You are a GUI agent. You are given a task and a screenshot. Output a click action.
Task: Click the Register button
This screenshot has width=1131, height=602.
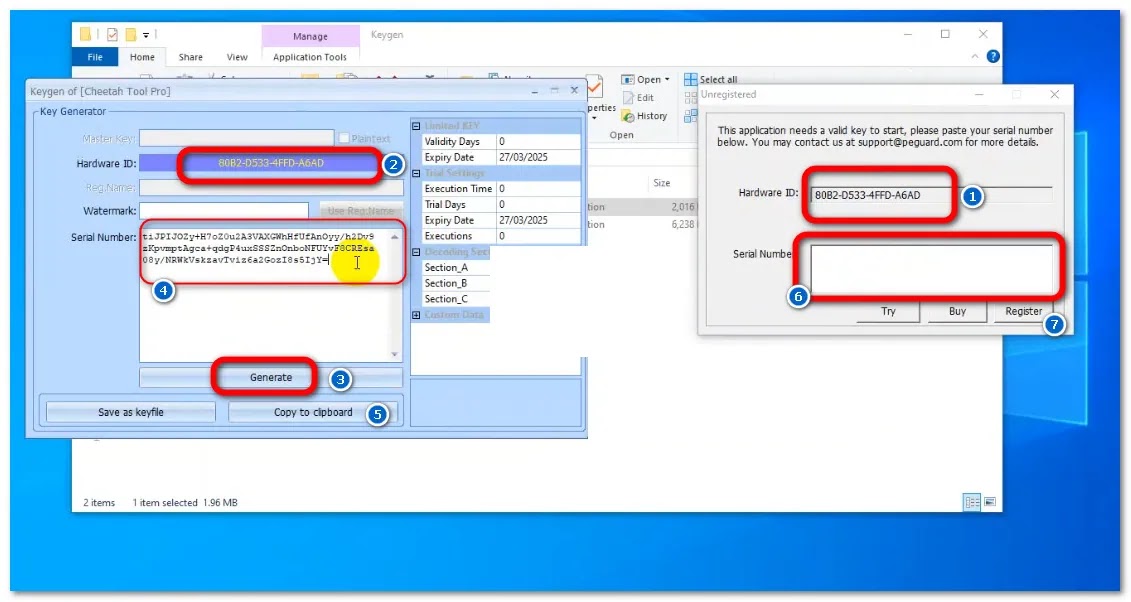[1024, 311]
